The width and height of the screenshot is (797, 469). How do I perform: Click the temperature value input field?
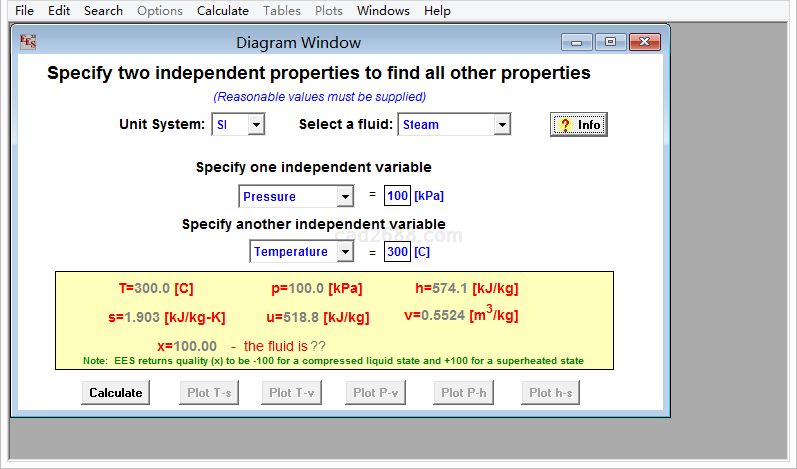pos(397,252)
